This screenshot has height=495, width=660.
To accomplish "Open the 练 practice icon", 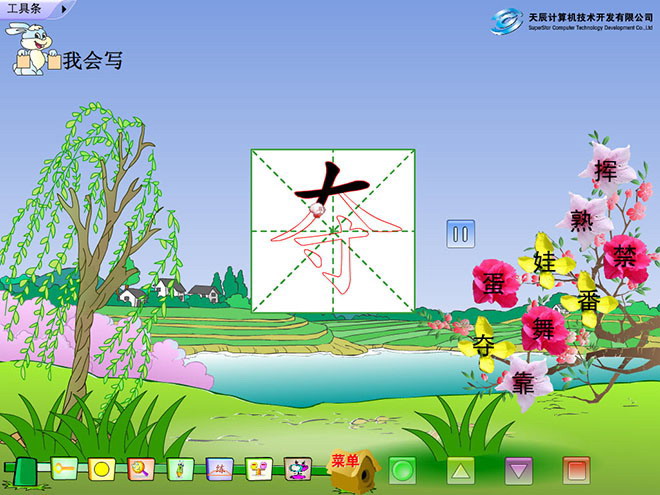I will point(220,468).
